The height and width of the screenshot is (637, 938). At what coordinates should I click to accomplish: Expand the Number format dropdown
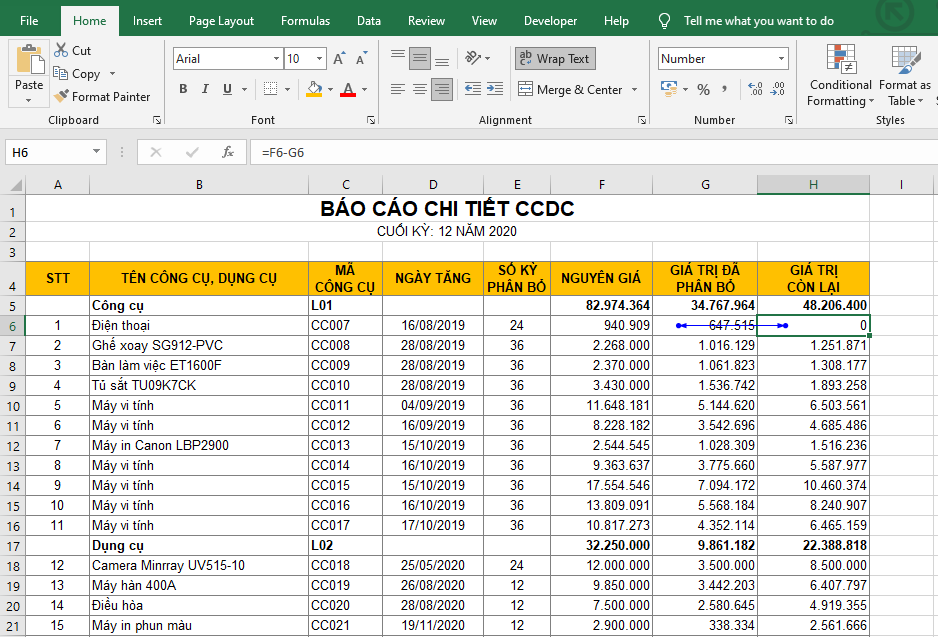pyautogui.click(x=780, y=59)
